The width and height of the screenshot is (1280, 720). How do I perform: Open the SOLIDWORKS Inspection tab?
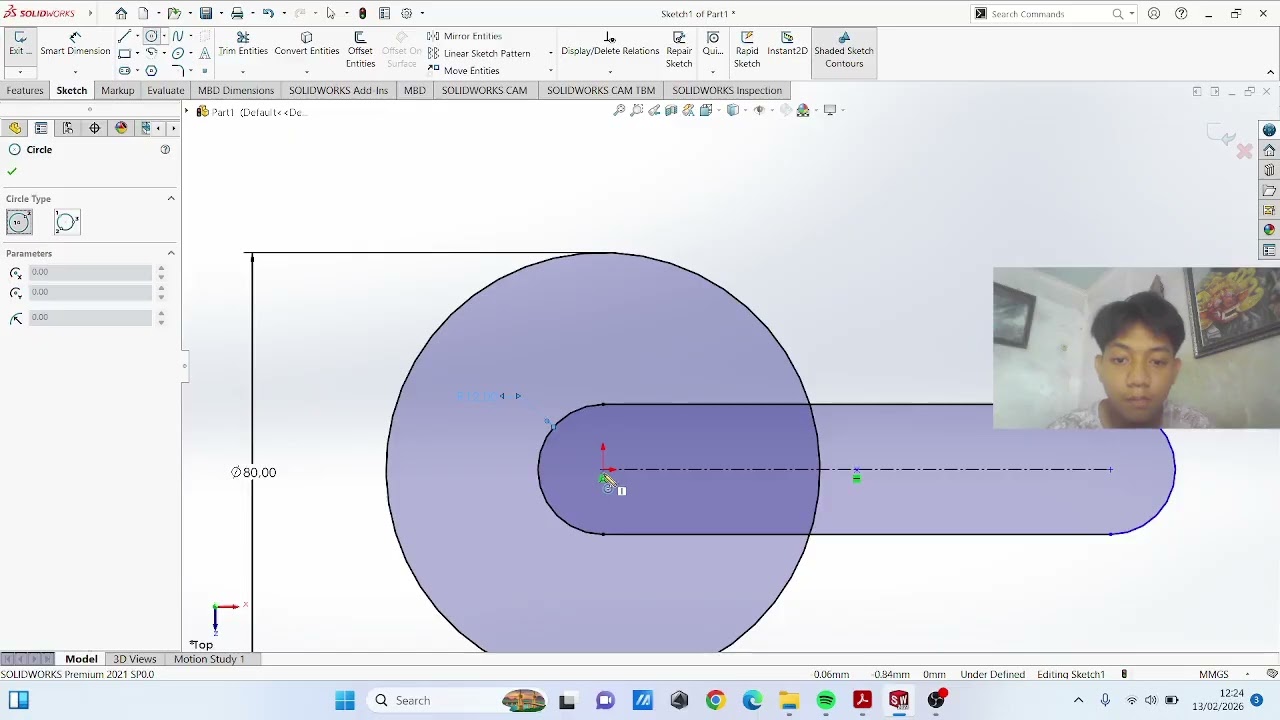pyautogui.click(x=727, y=90)
